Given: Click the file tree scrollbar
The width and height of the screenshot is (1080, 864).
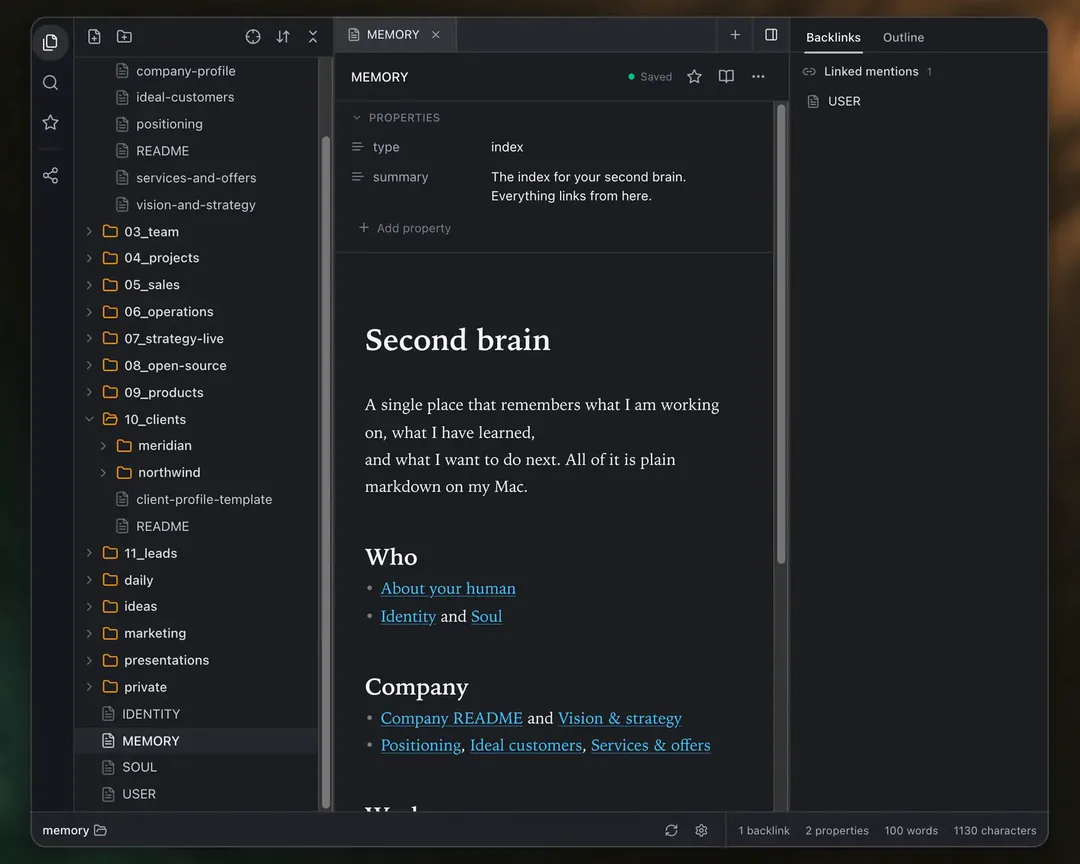Looking at the screenshot, I should pos(325,472).
